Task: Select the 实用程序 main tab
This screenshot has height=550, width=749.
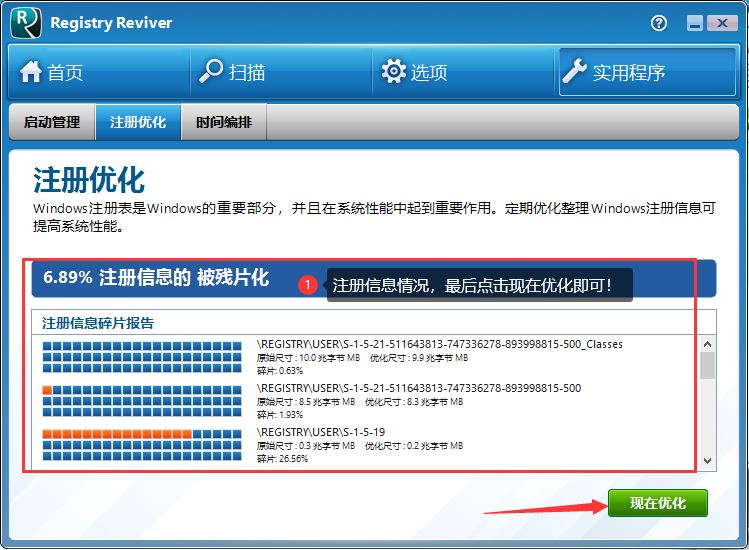Action: coord(647,72)
